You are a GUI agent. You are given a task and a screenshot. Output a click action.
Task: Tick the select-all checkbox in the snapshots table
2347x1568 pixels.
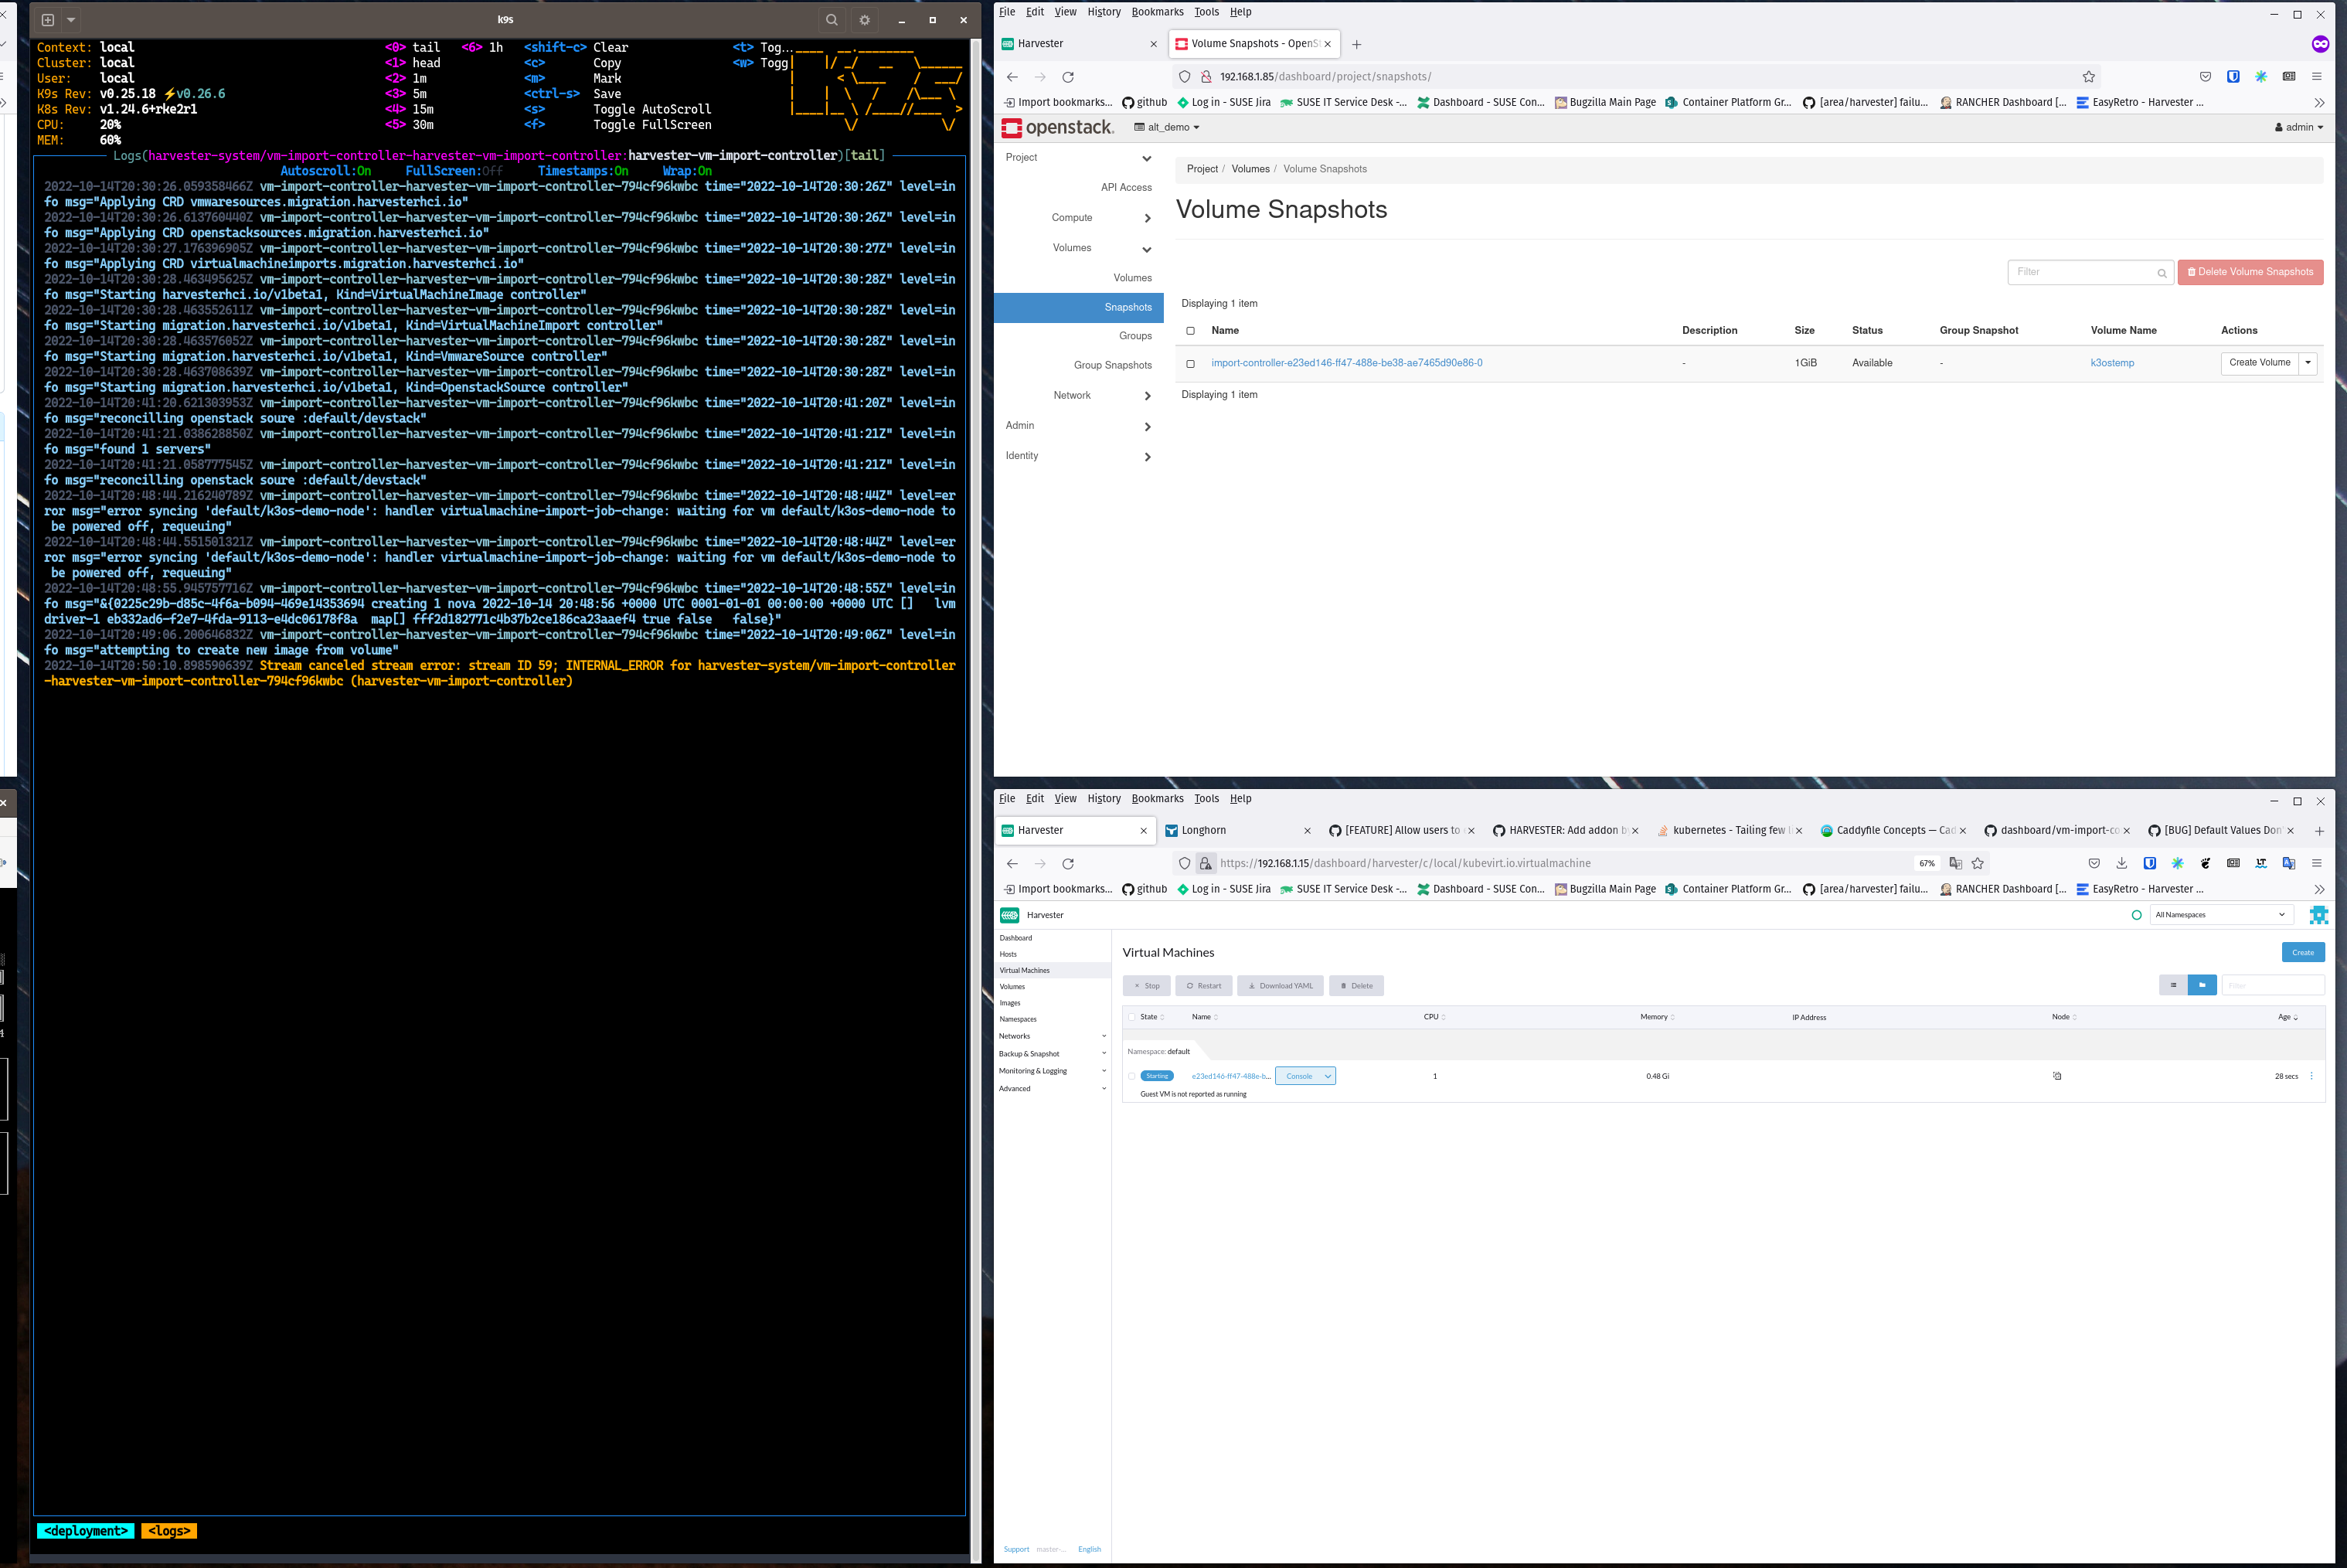pyautogui.click(x=1190, y=331)
